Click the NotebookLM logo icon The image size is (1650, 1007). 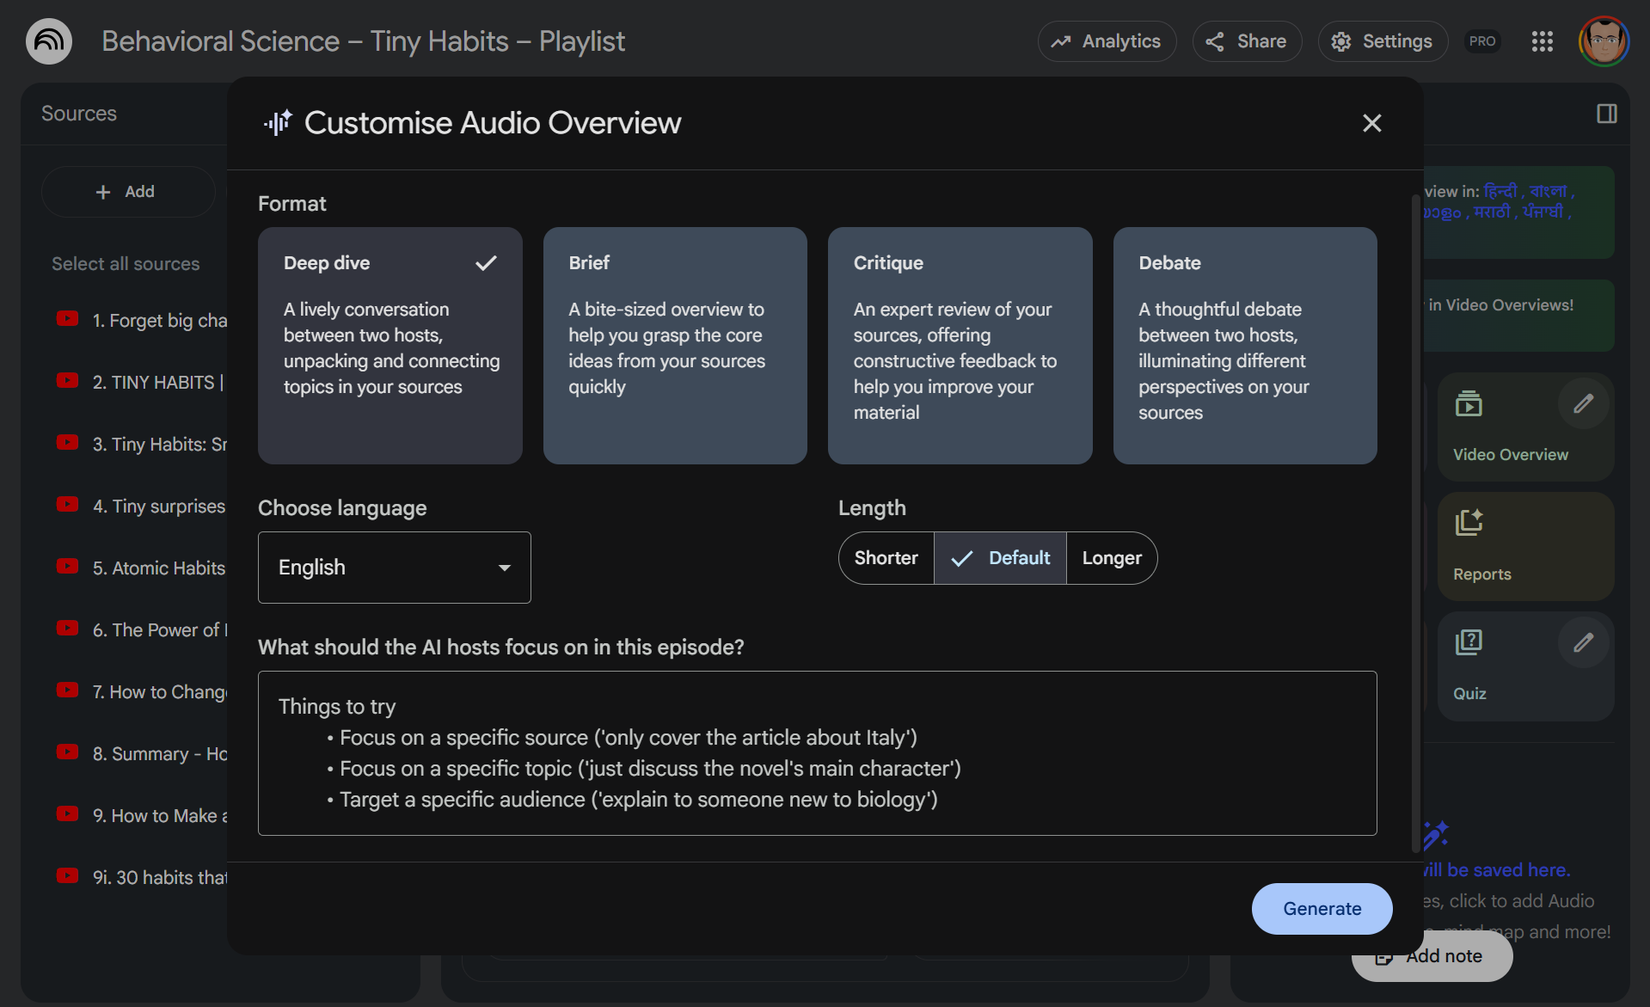pos(48,41)
